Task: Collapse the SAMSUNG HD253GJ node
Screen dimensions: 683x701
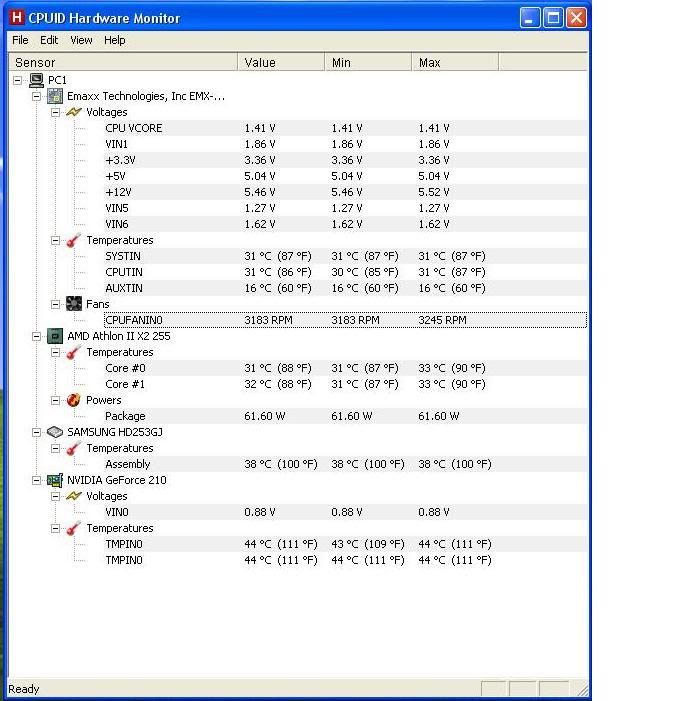Action: tap(37, 432)
